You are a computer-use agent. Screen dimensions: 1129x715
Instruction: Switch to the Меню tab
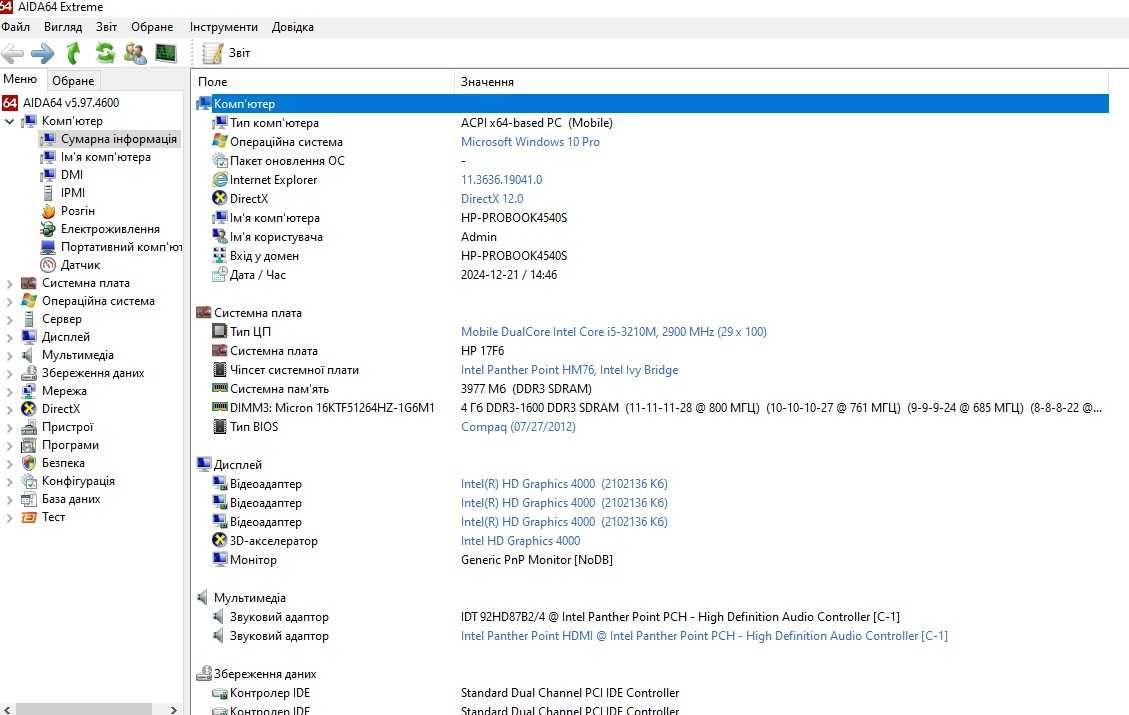pyautogui.click(x=20, y=79)
